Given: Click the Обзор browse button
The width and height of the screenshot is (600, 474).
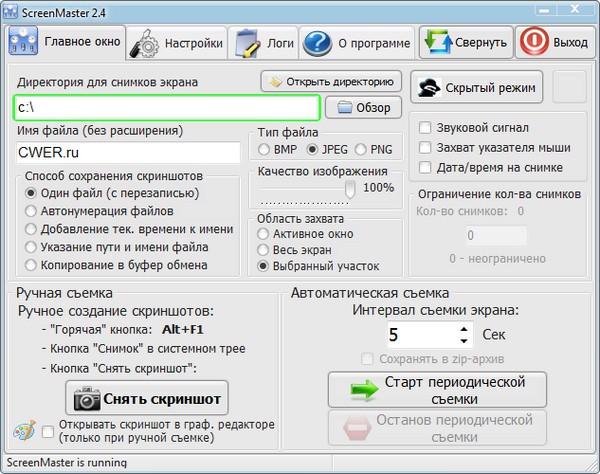Looking at the screenshot, I should coord(364,108).
